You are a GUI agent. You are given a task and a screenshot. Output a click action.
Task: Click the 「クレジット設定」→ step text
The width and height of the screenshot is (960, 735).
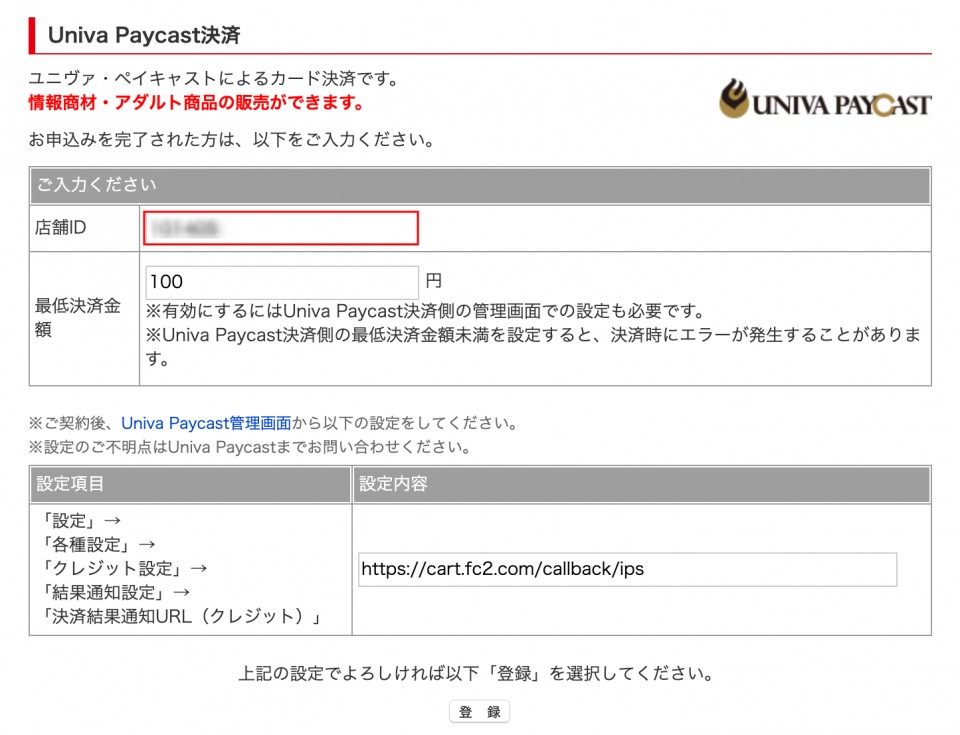pyautogui.click(x=124, y=568)
